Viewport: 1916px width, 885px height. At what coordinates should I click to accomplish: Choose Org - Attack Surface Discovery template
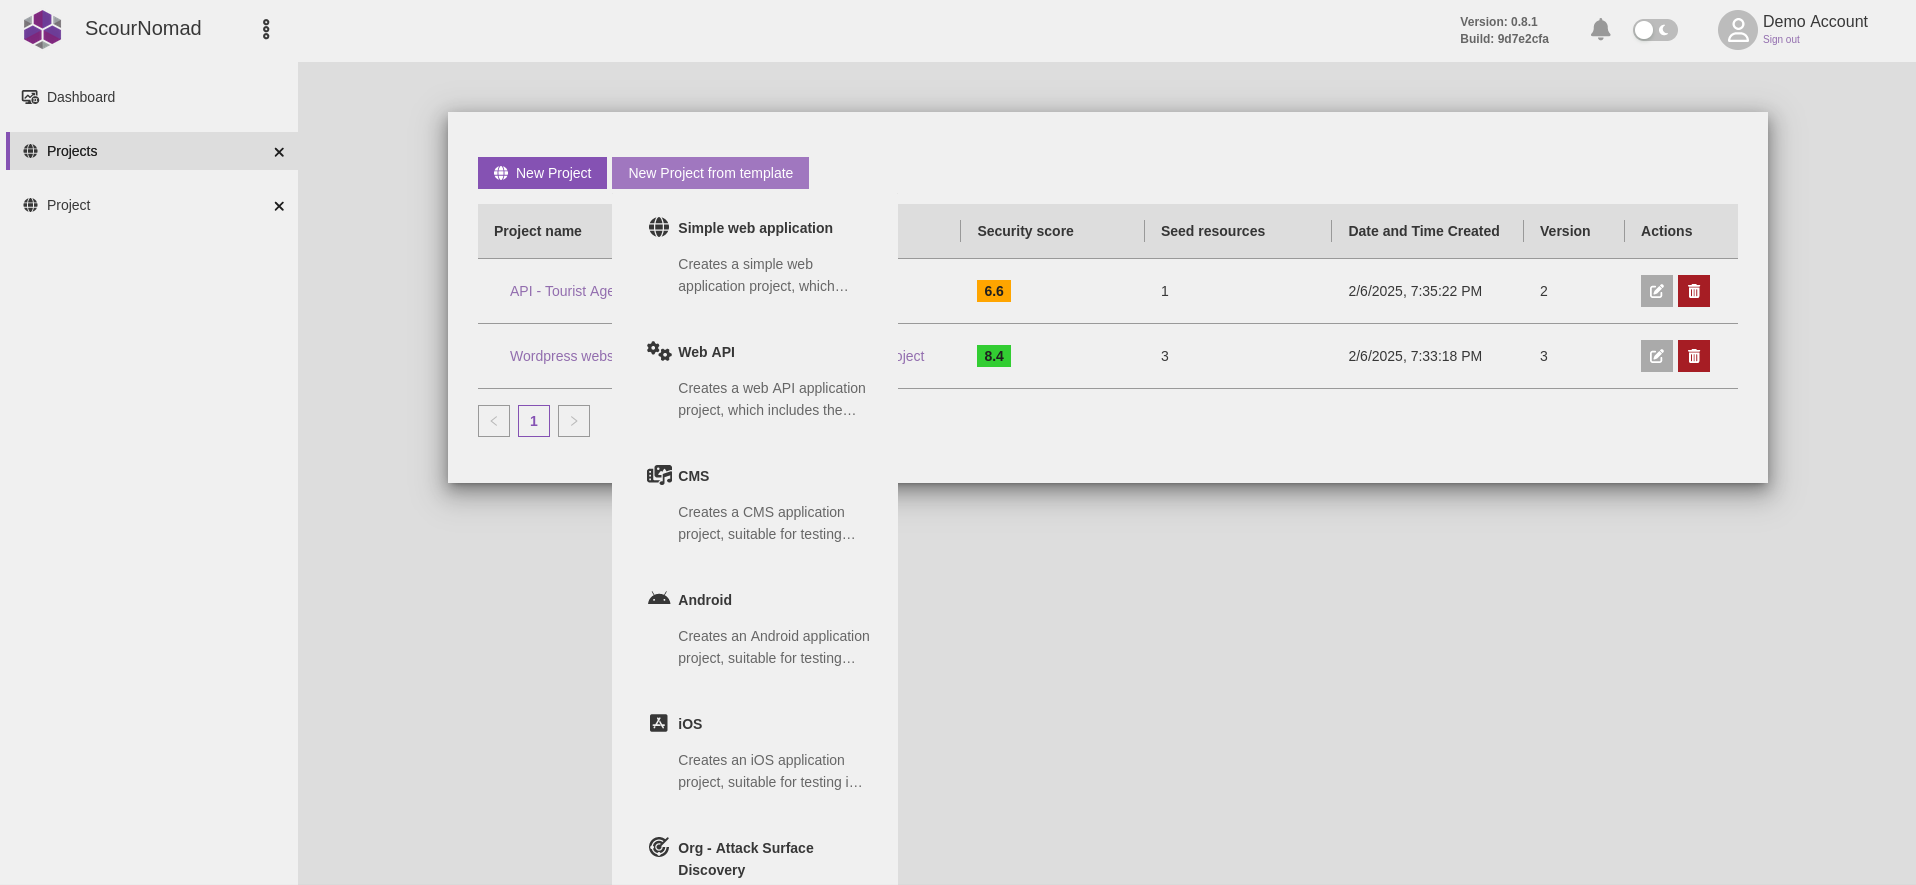[x=755, y=858]
